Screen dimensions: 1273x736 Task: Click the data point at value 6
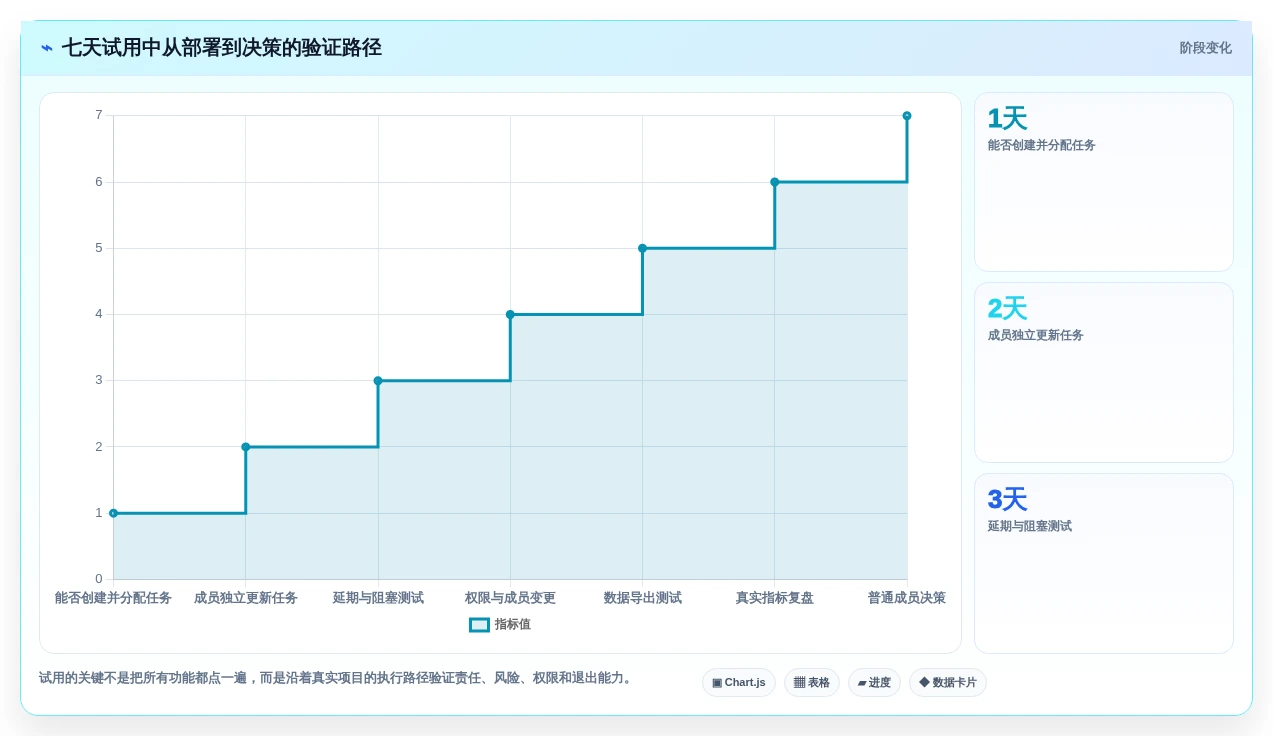pos(775,182)
